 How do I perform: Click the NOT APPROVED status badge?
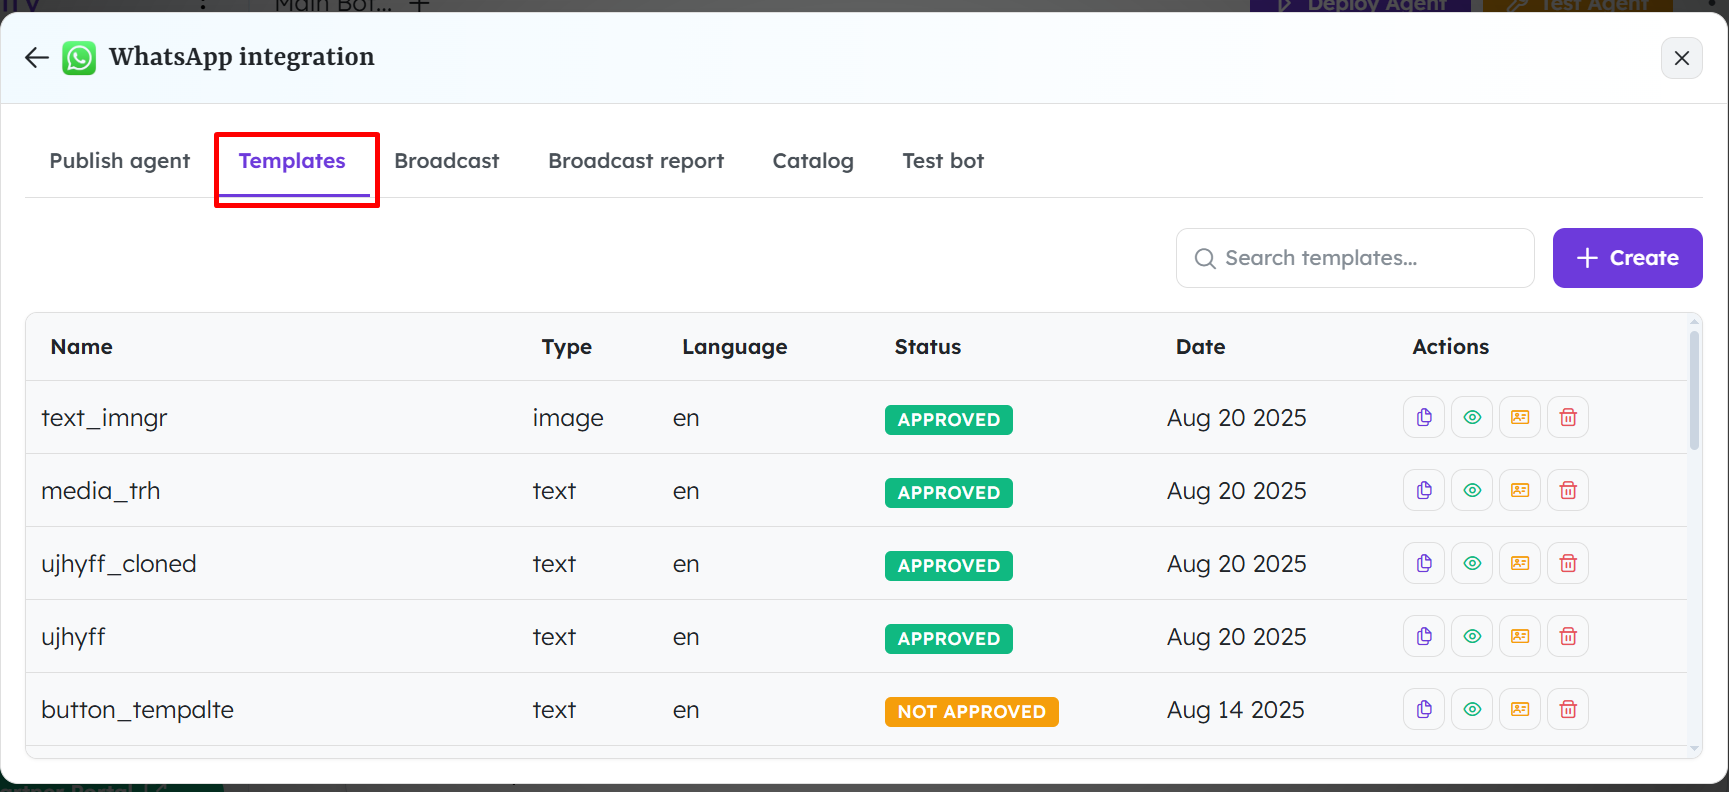(972, 712)
